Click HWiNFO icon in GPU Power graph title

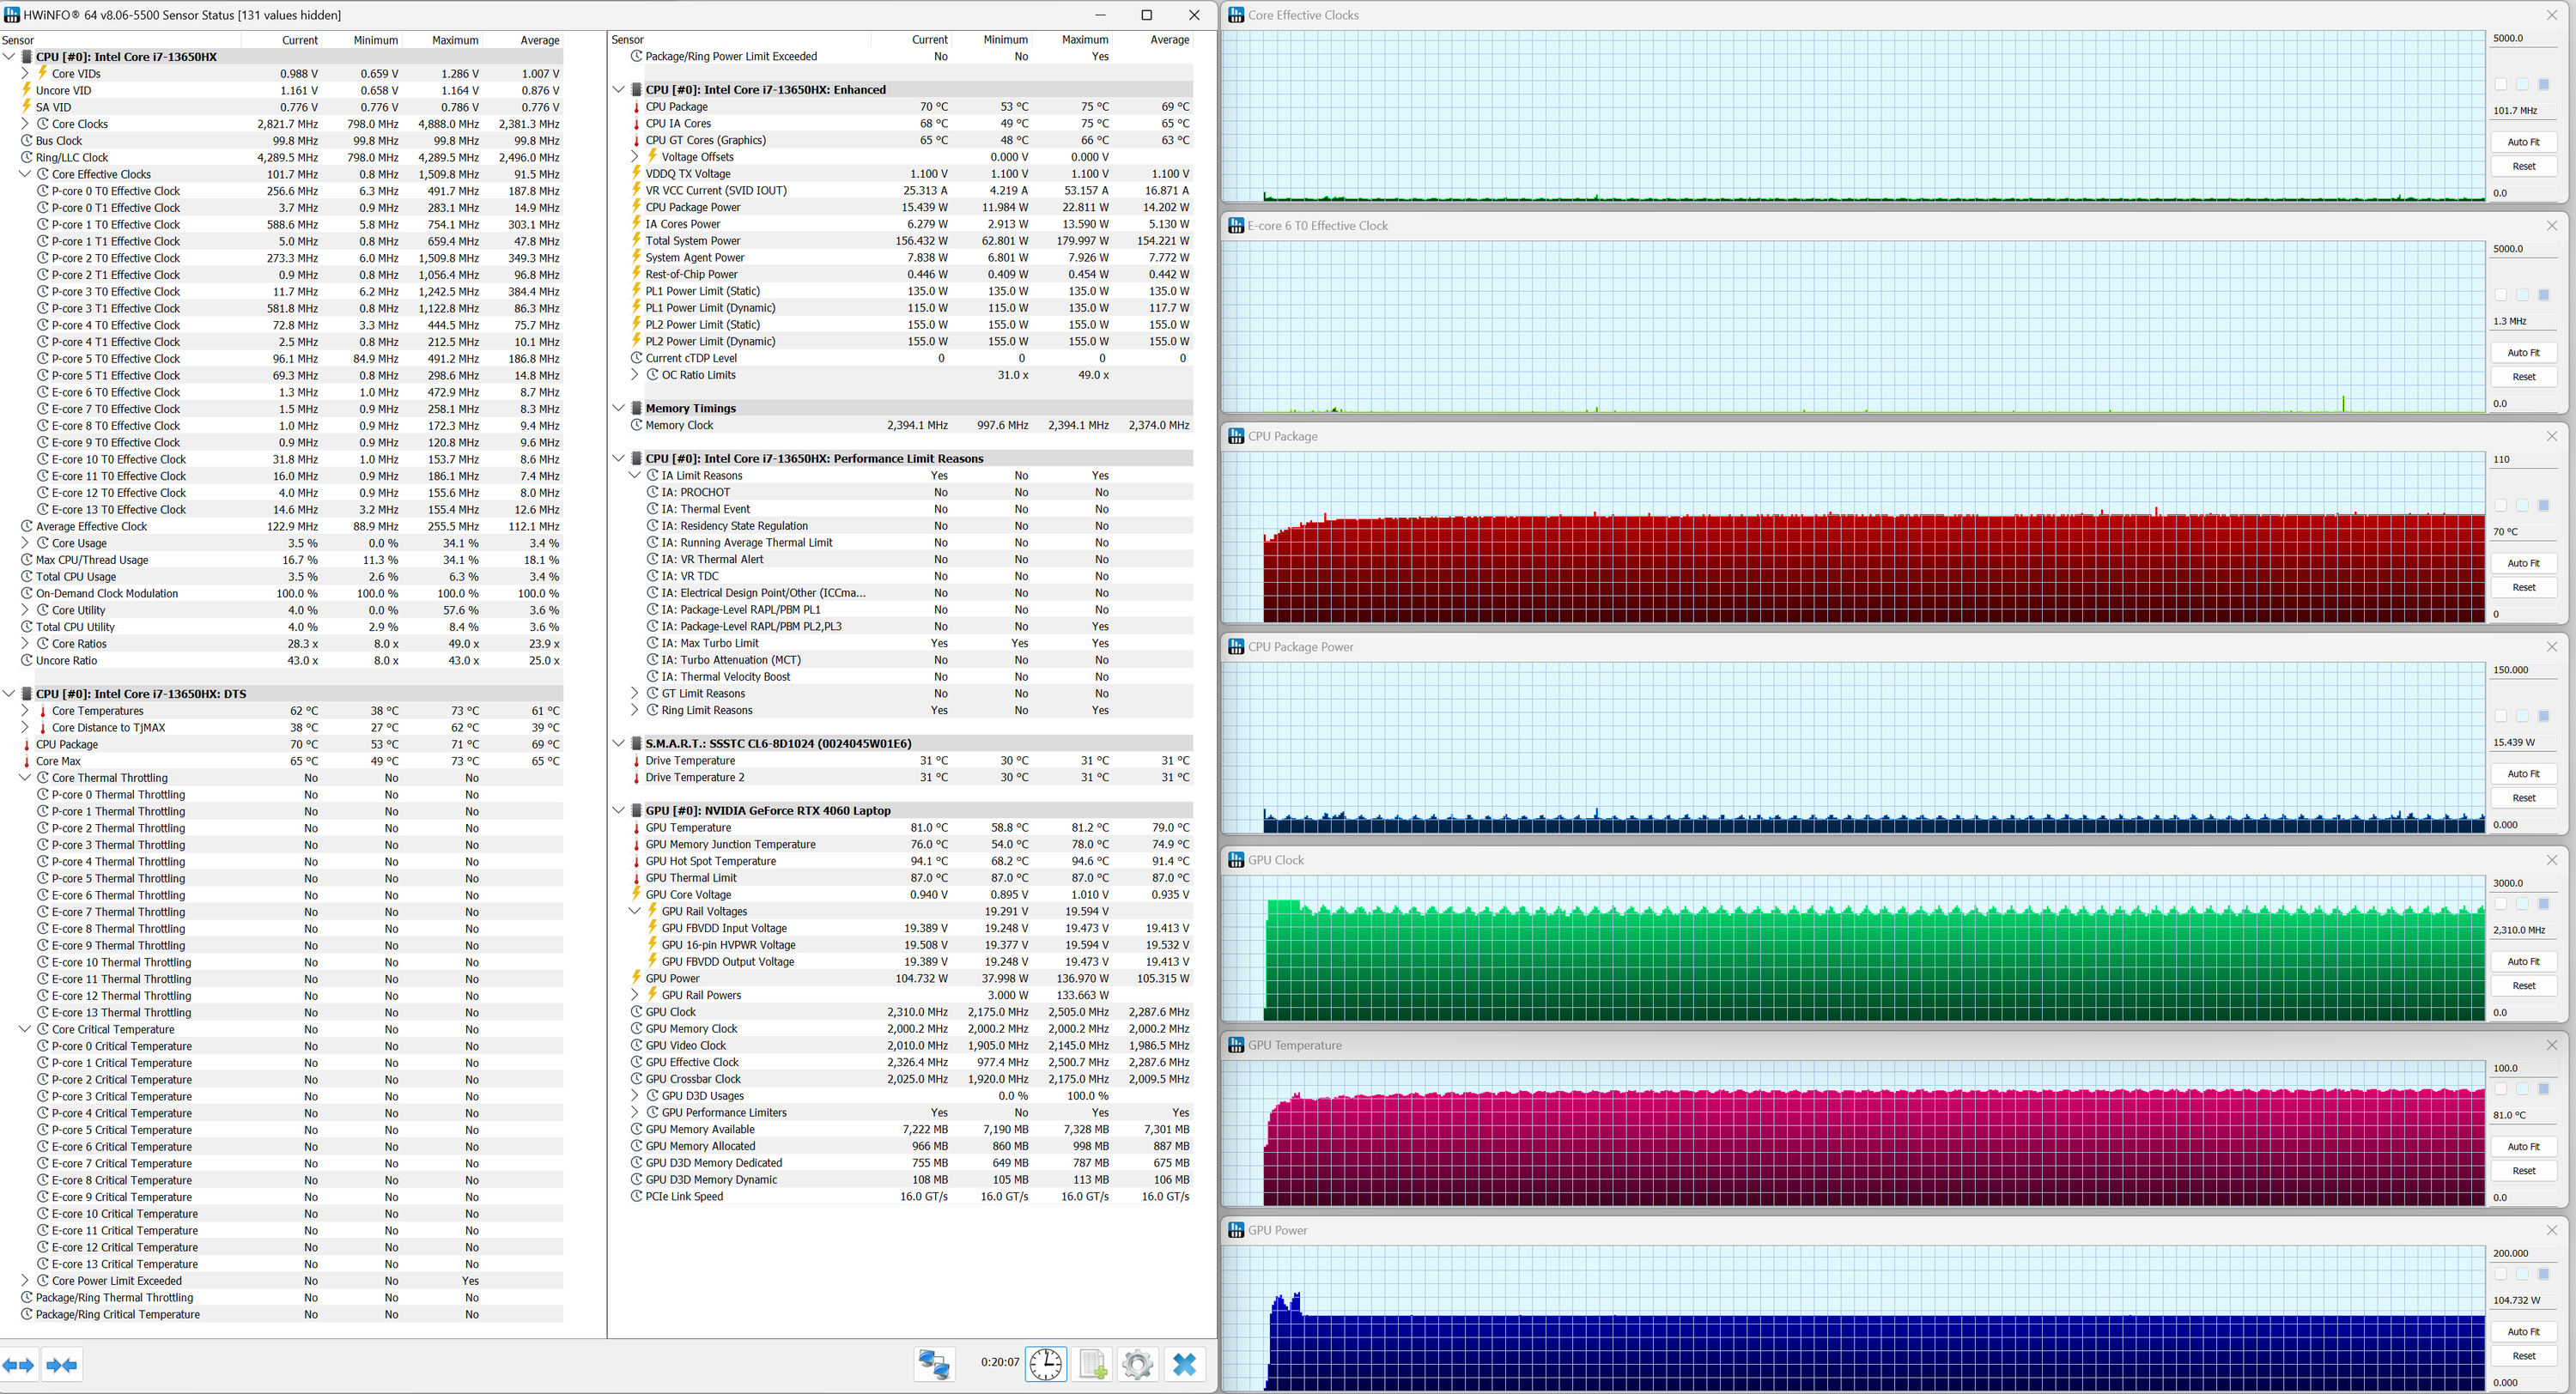click(x=1236, y=1230)
